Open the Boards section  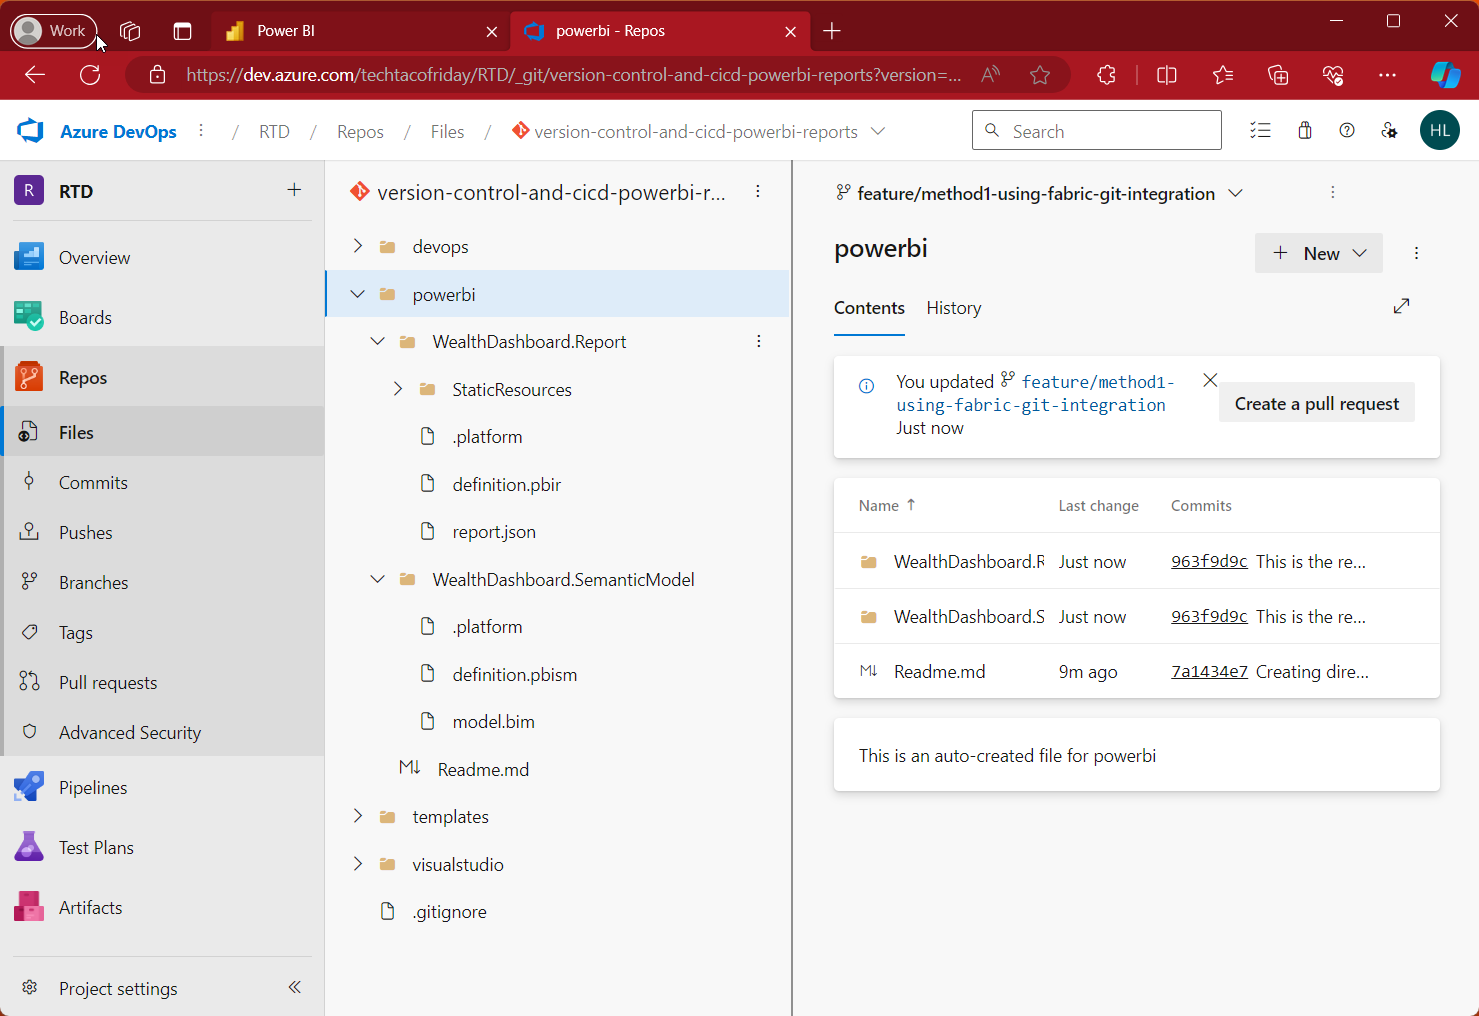coord(85,317)
